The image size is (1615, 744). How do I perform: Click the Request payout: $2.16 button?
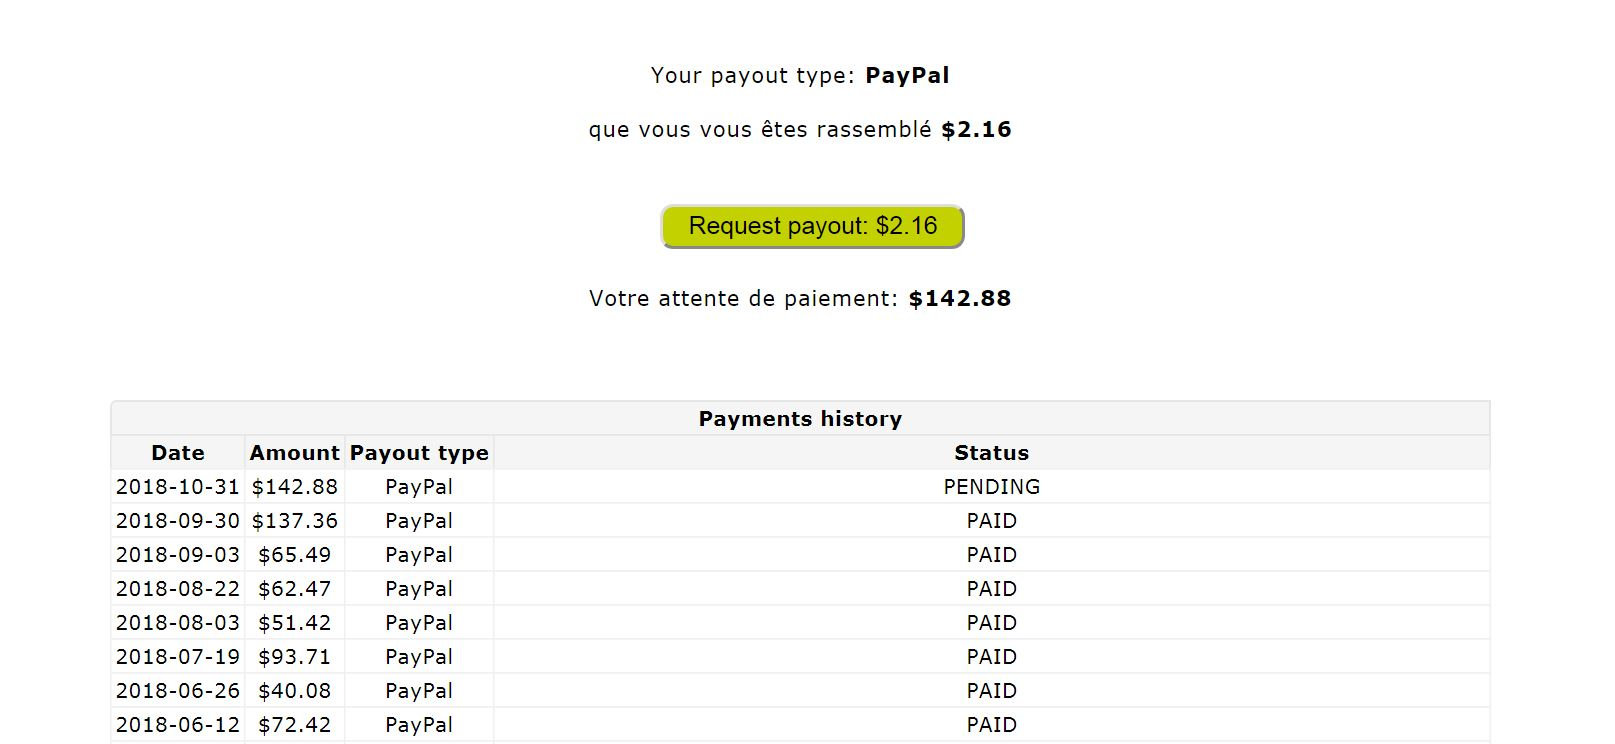(812, 226)
